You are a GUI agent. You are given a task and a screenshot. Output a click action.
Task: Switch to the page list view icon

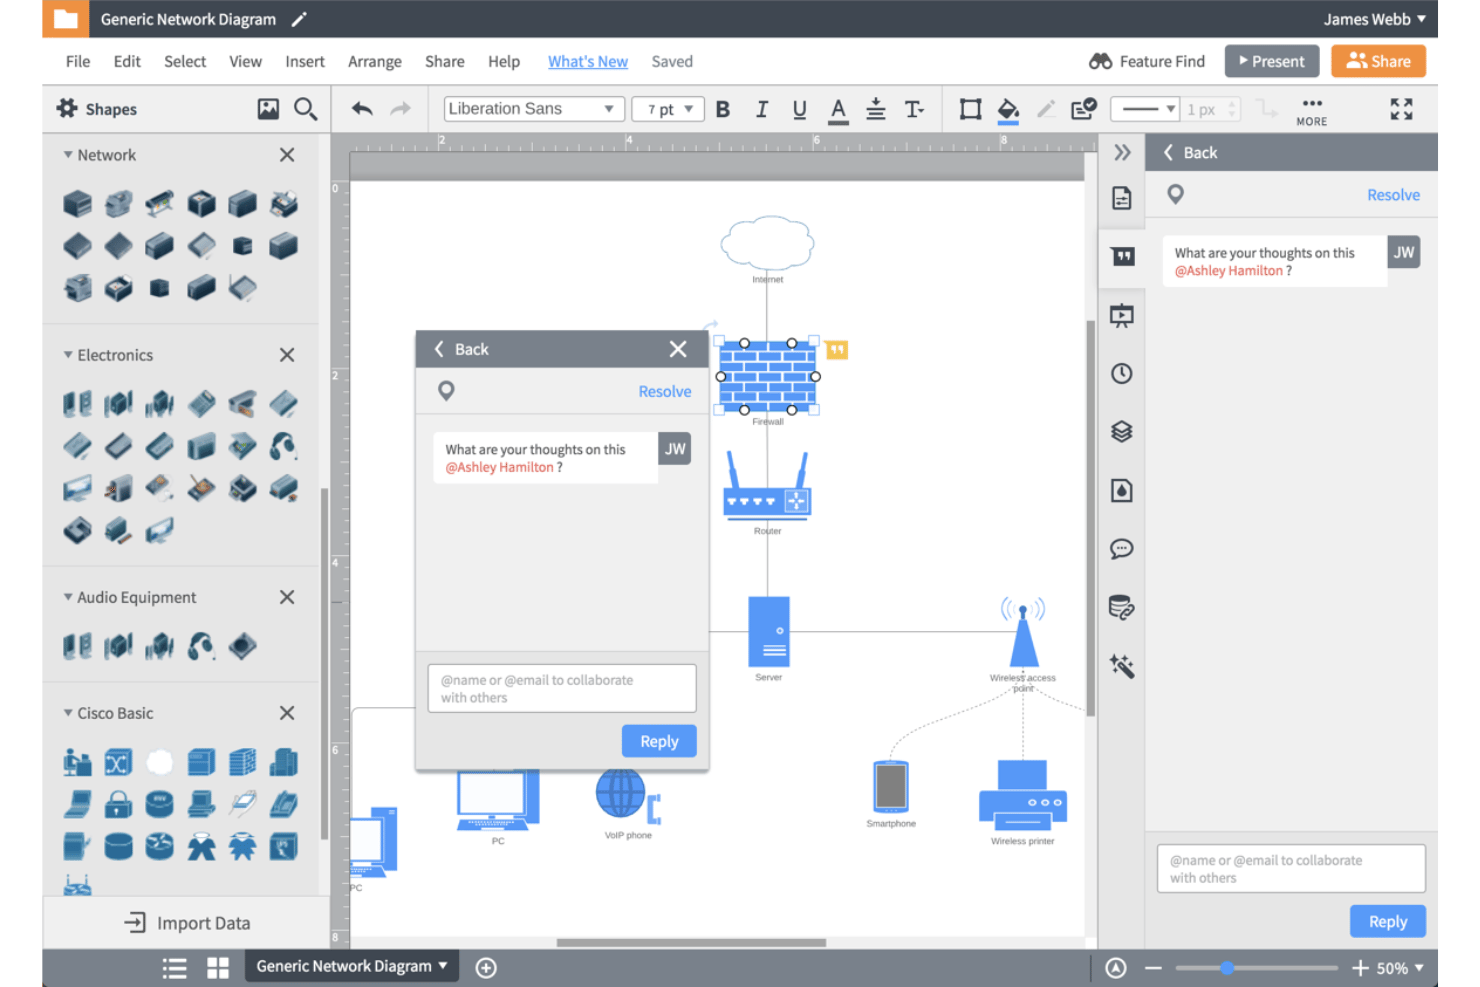(175, 967)
